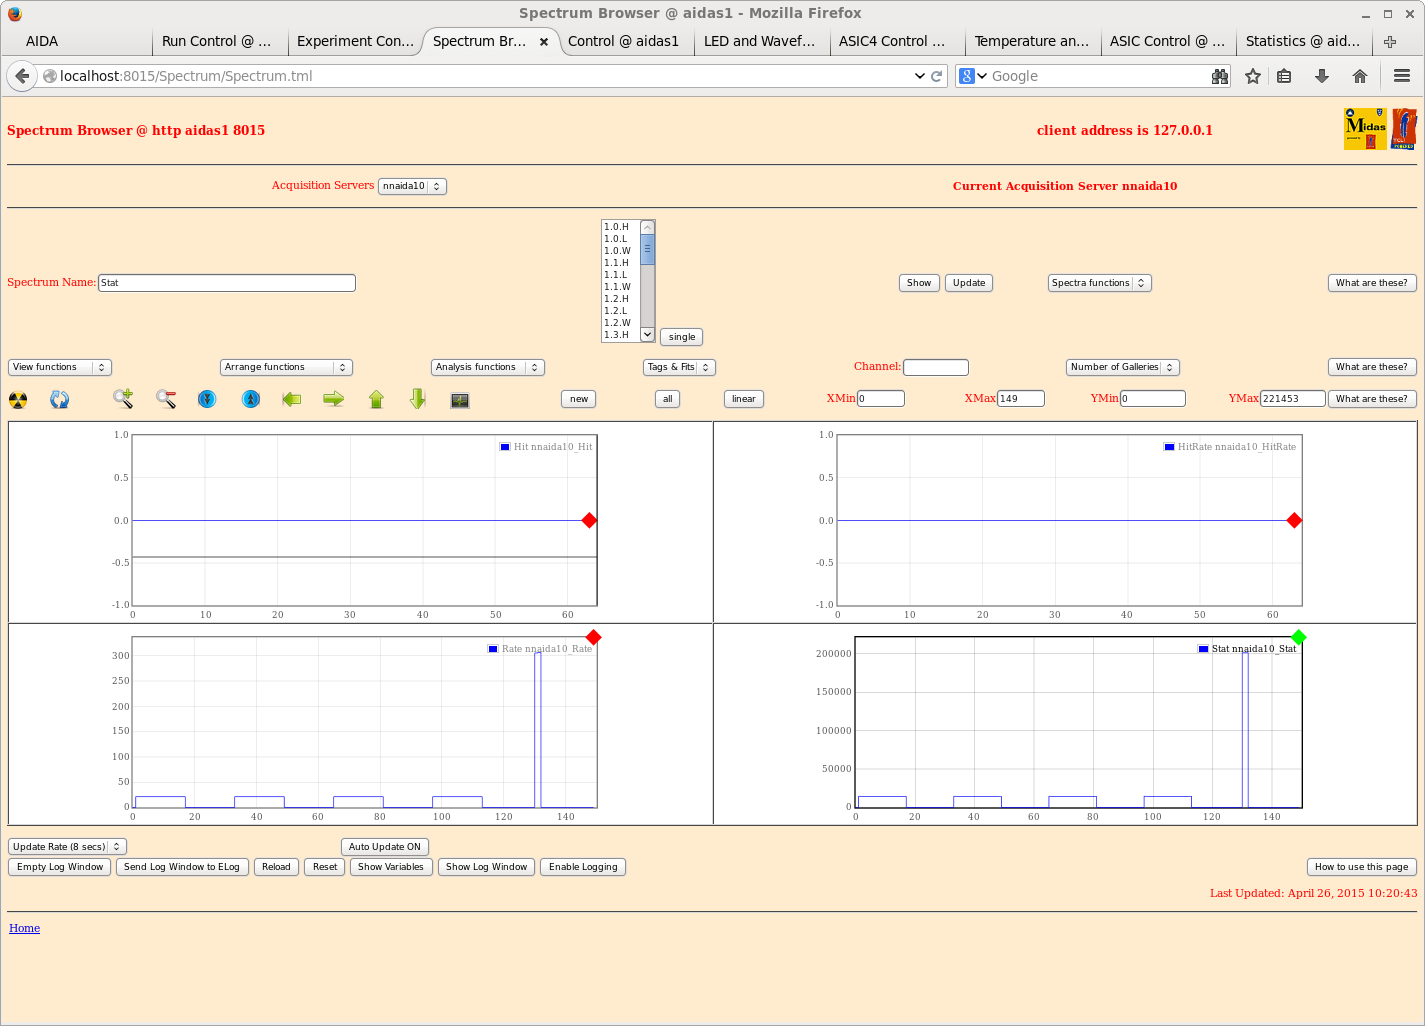Open the Arrange functions dropdown
The width and height of the screenshot is (1425, 1026).
tap(286, 367)
